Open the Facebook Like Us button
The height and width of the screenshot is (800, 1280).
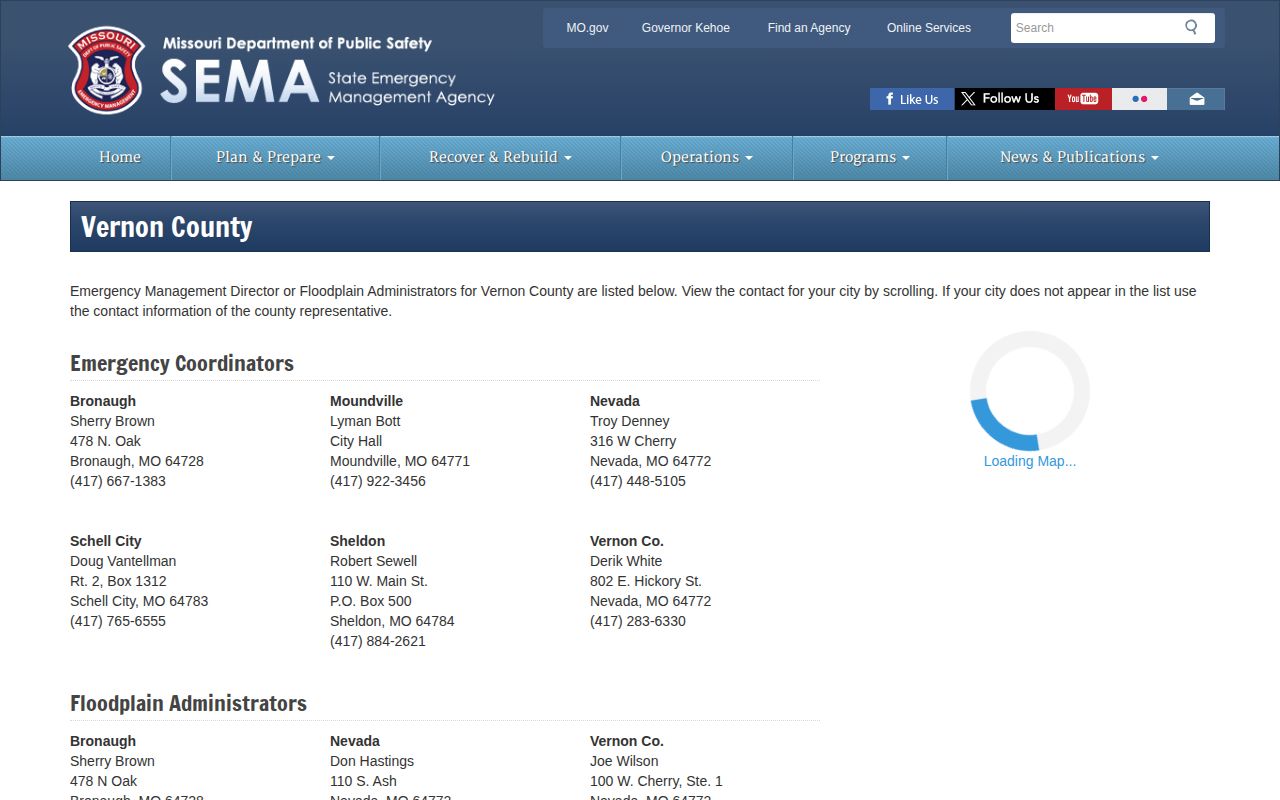click(x=912, y=99)
